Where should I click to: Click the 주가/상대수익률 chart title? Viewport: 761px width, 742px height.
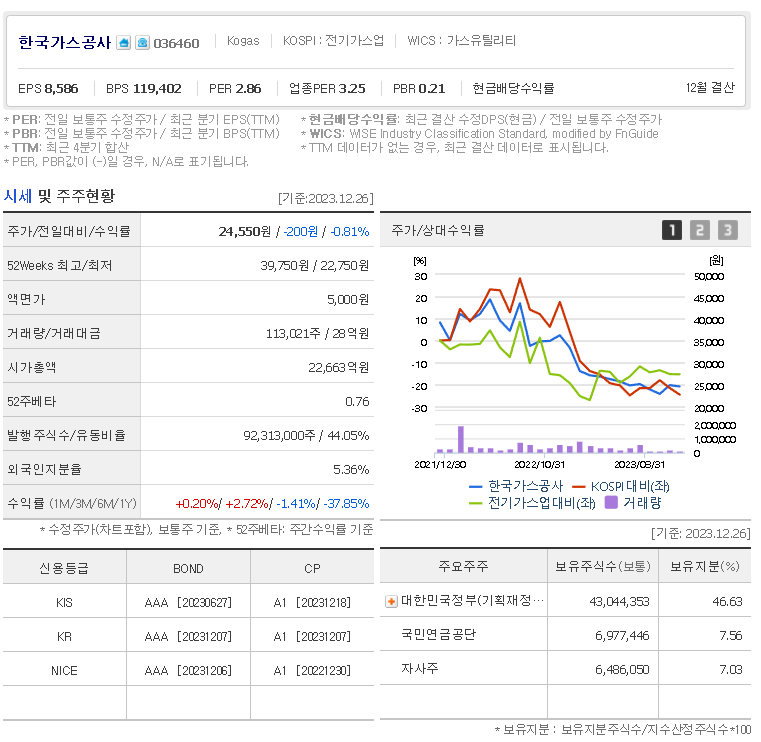pyautogui.click(x=438, y=230)
